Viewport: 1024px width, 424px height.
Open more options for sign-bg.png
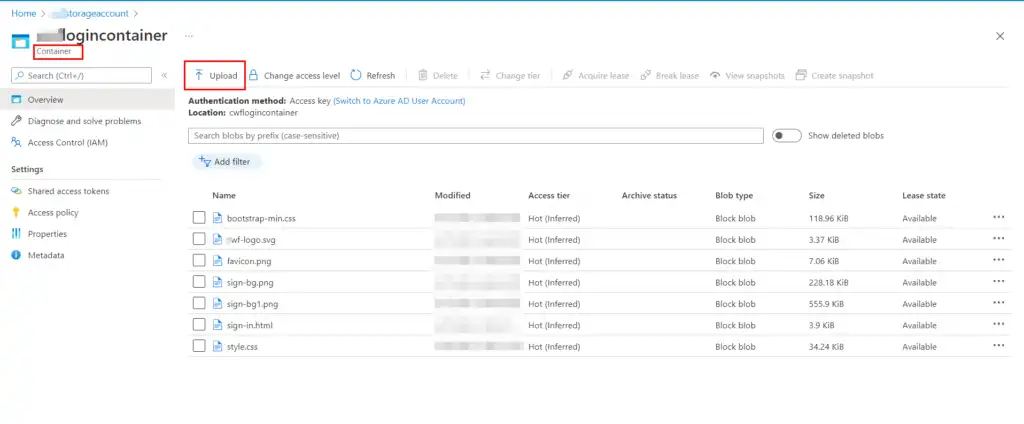999,281
